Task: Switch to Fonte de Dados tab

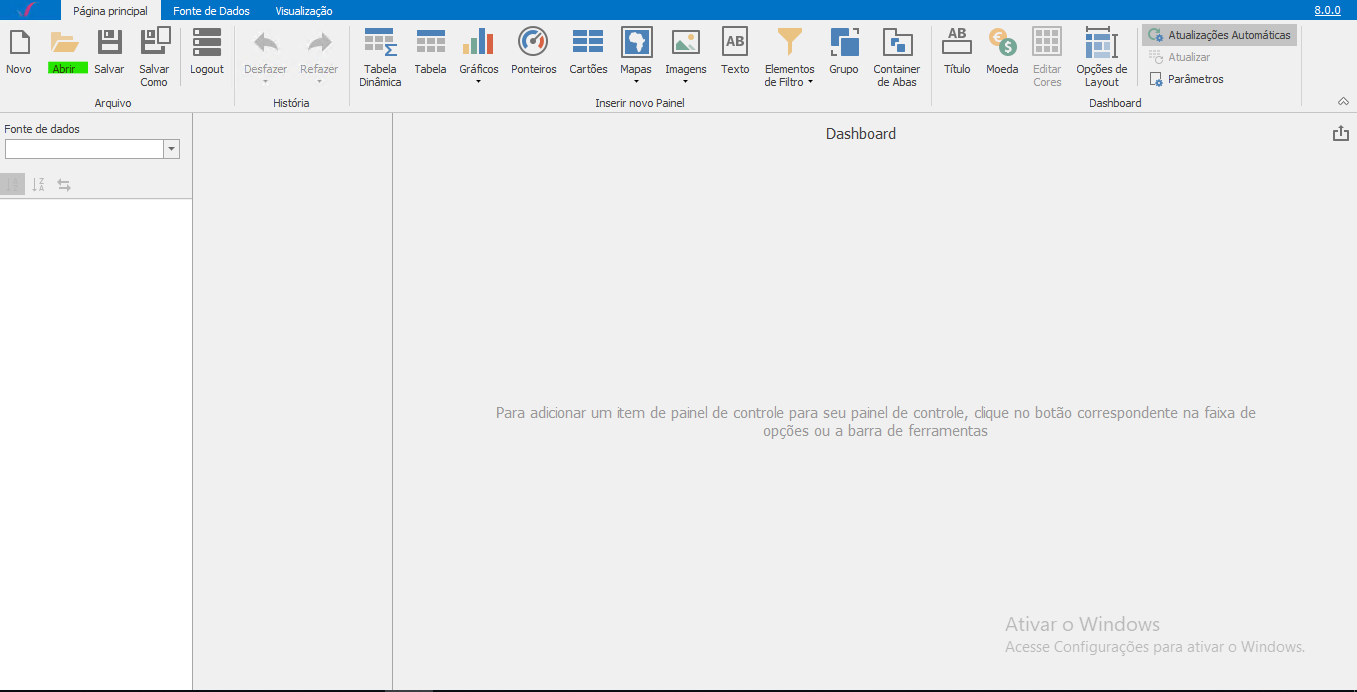Action: tap(211, 11)
